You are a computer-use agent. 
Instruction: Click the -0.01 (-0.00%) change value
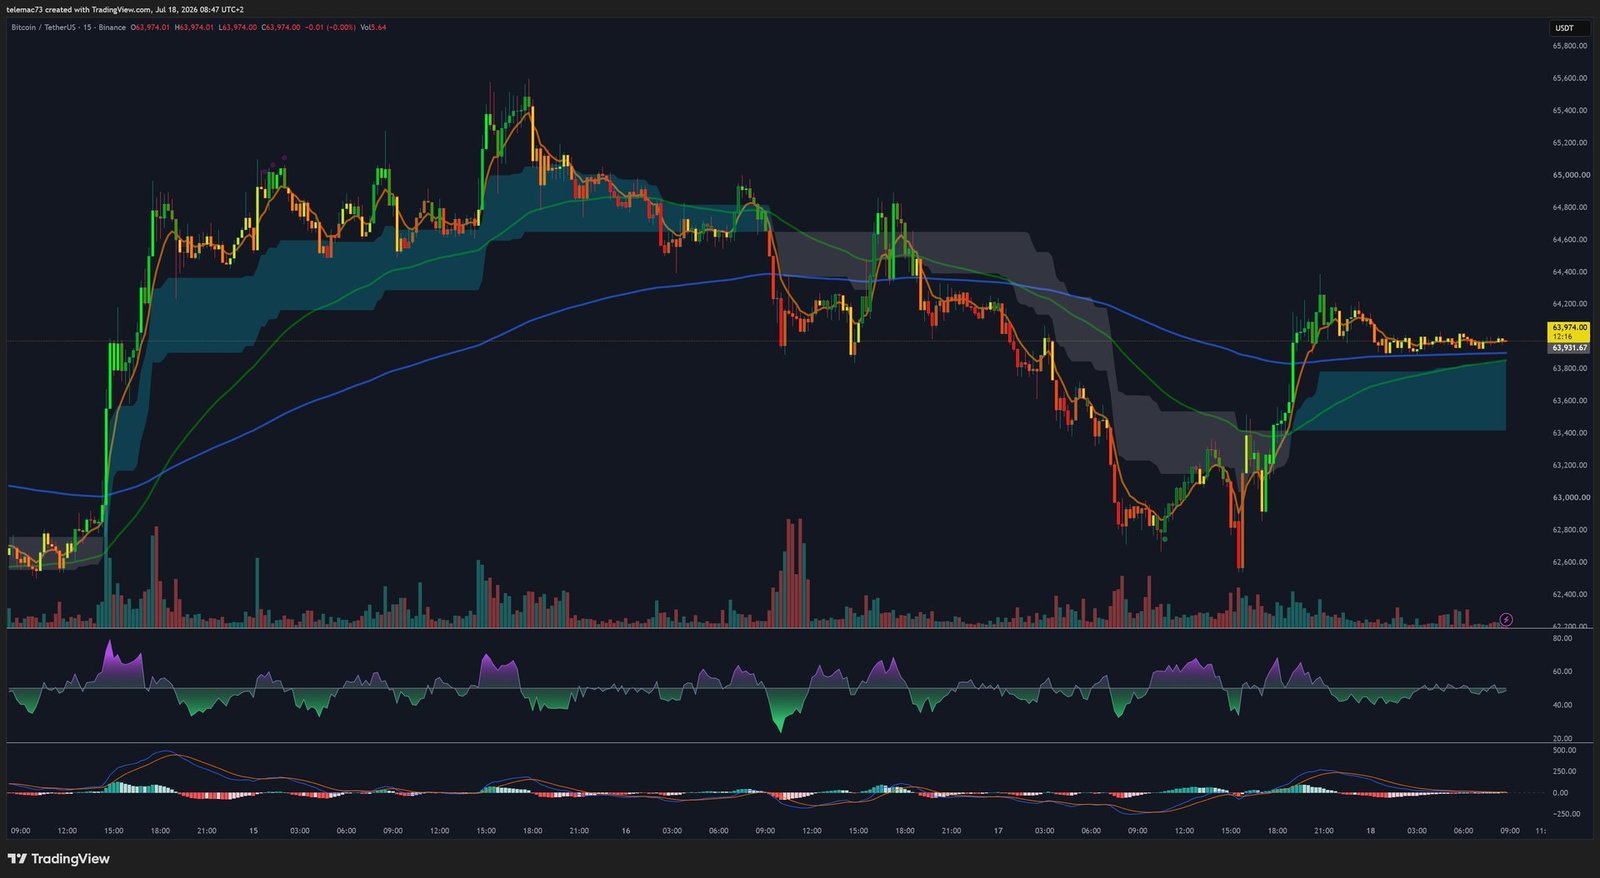[x=330, y=27]
